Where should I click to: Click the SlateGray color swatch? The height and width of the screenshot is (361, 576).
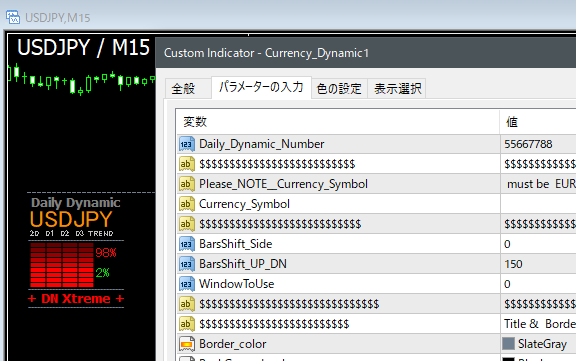pyautogui.click(x=508, y=344)
